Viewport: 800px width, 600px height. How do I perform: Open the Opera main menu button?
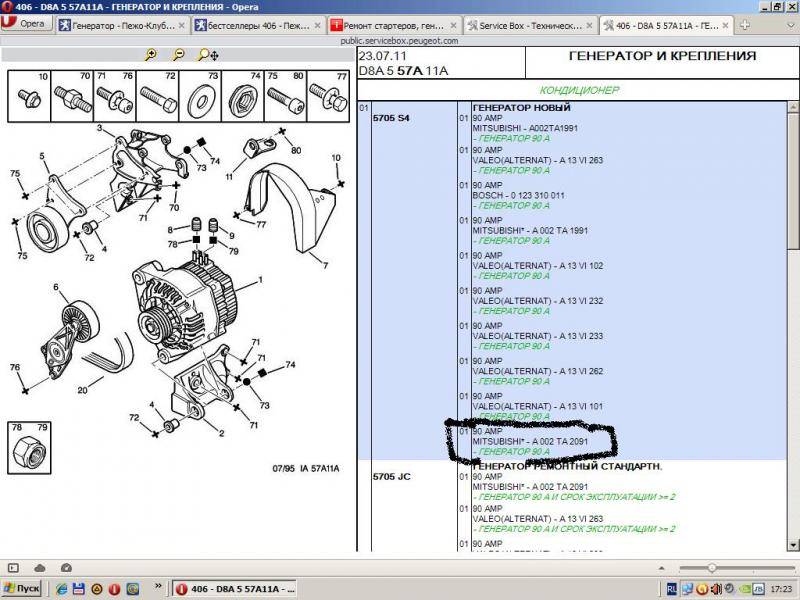pyautogui.click(x=27, y=23)
